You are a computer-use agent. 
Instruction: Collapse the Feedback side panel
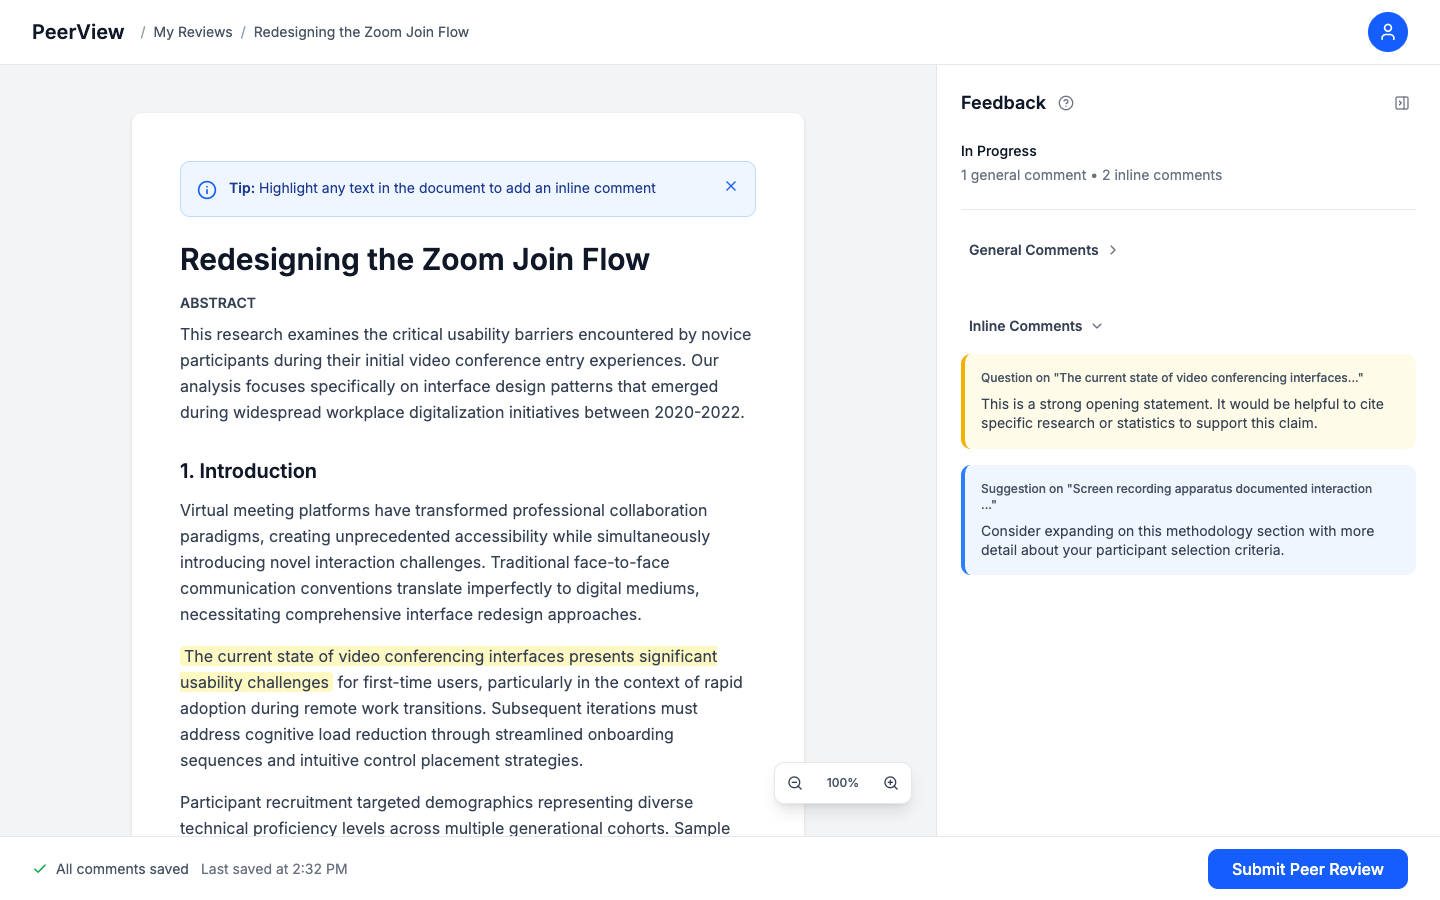click(1402, 103)
